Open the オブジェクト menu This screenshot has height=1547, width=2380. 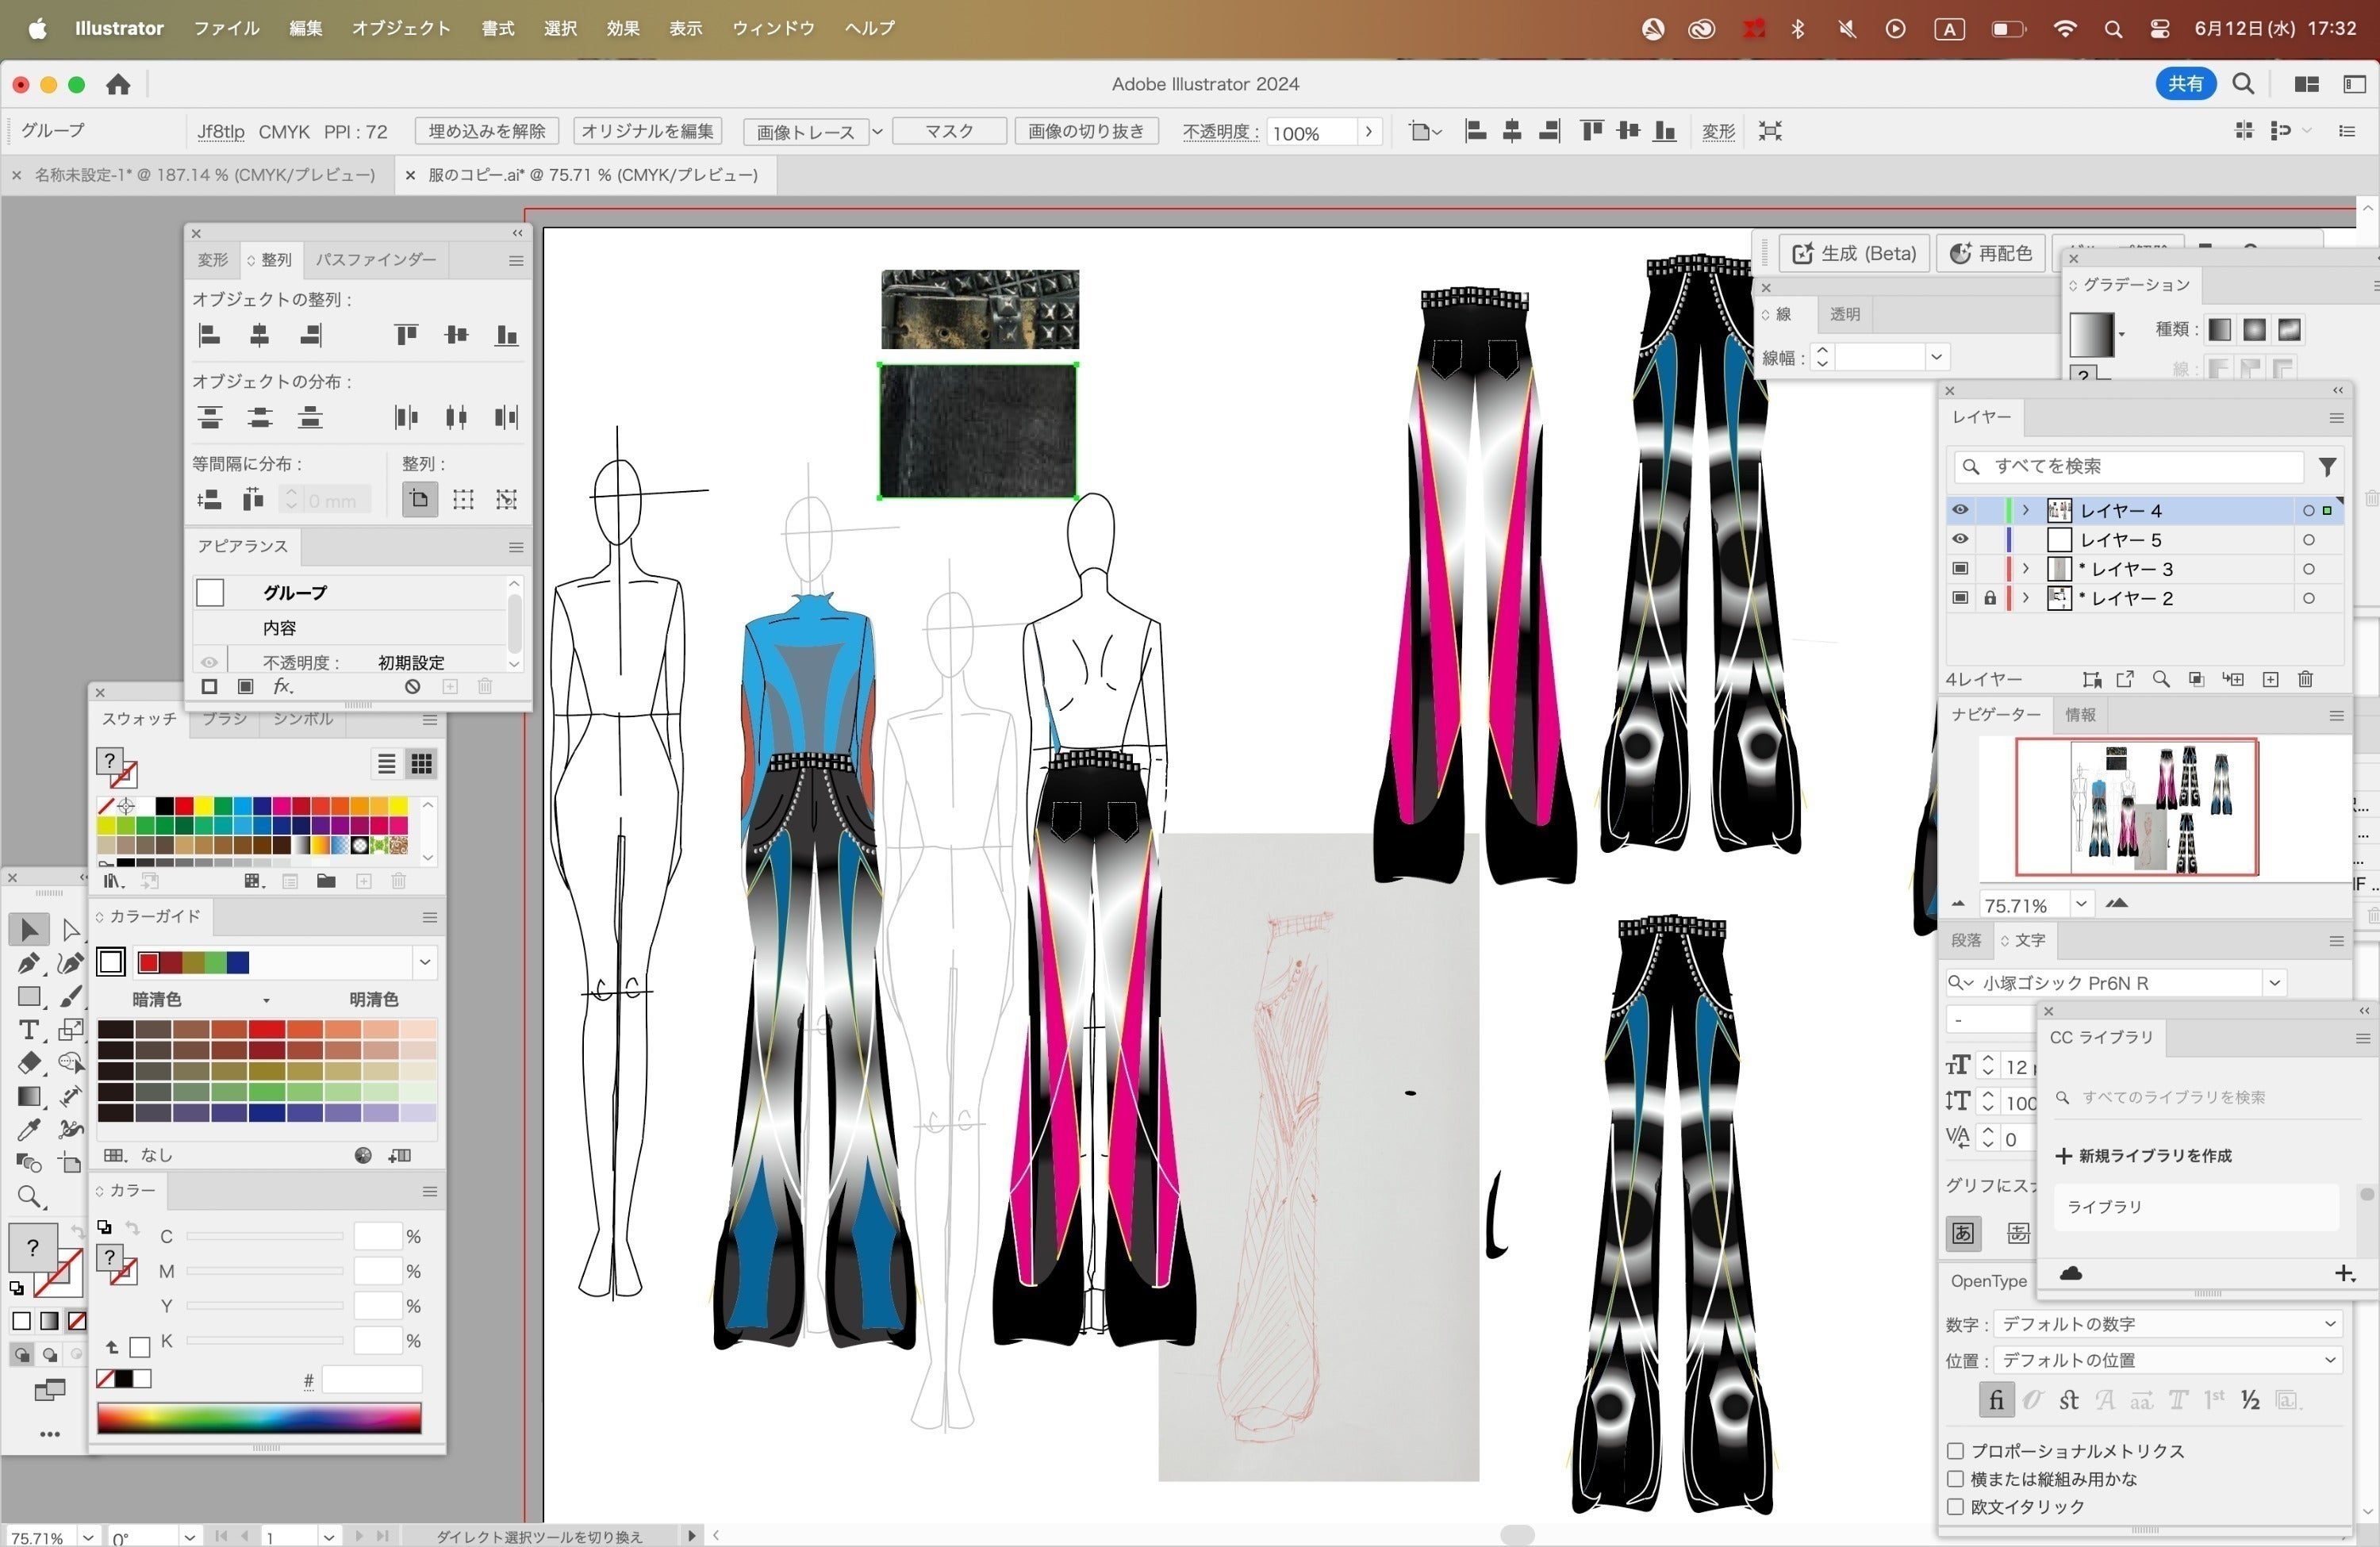coord(400,28)
